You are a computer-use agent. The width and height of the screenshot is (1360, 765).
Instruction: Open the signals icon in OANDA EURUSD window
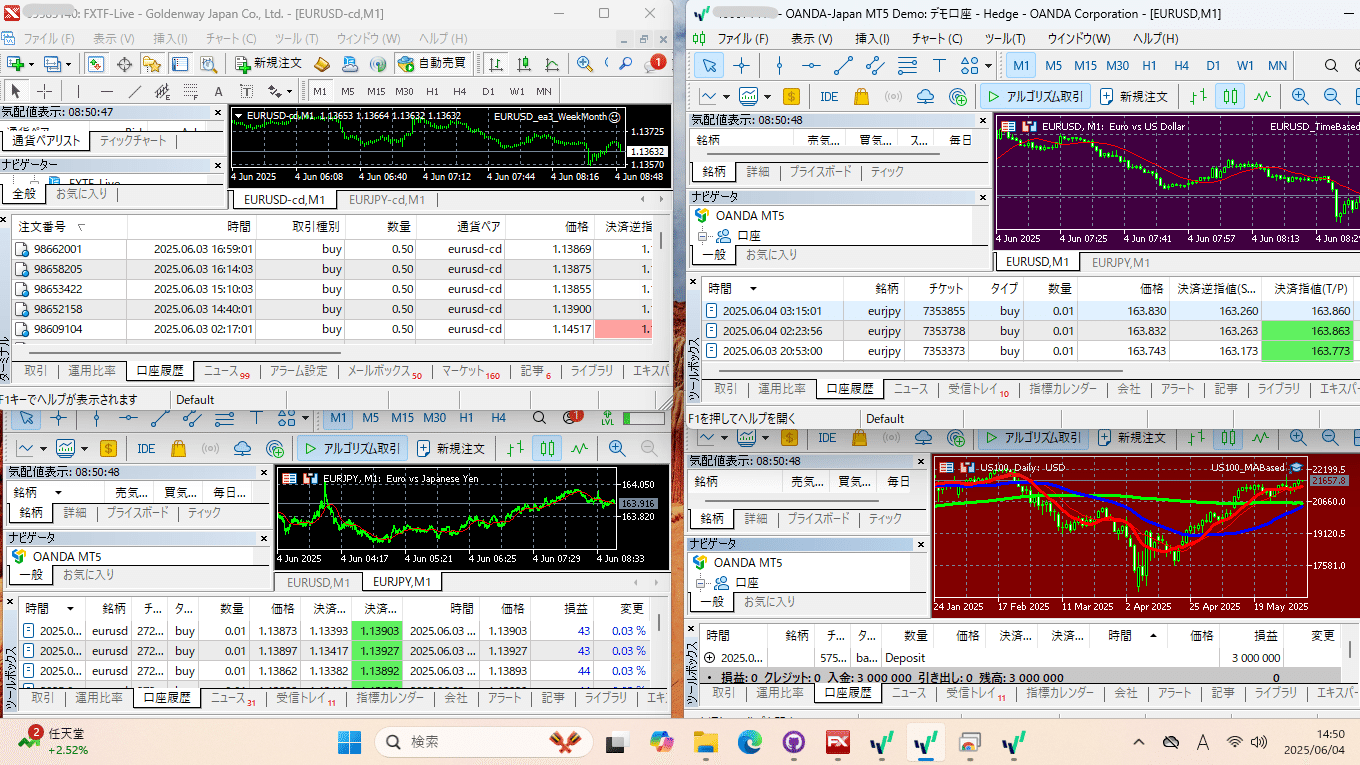click(893, 97)
